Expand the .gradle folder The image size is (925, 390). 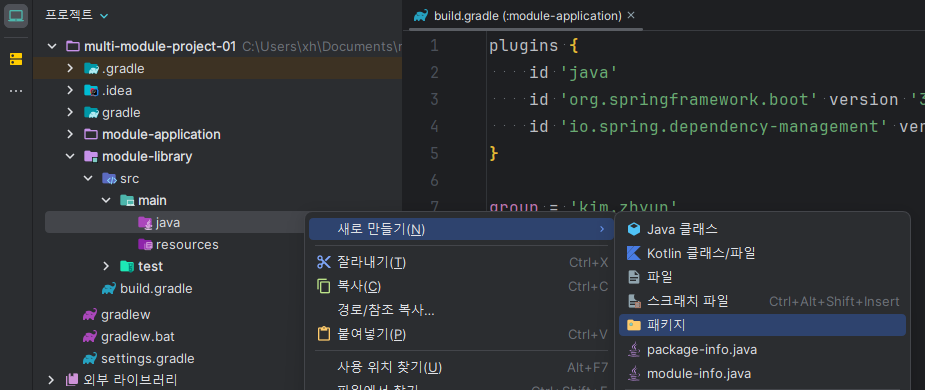(x=70, y=68)
